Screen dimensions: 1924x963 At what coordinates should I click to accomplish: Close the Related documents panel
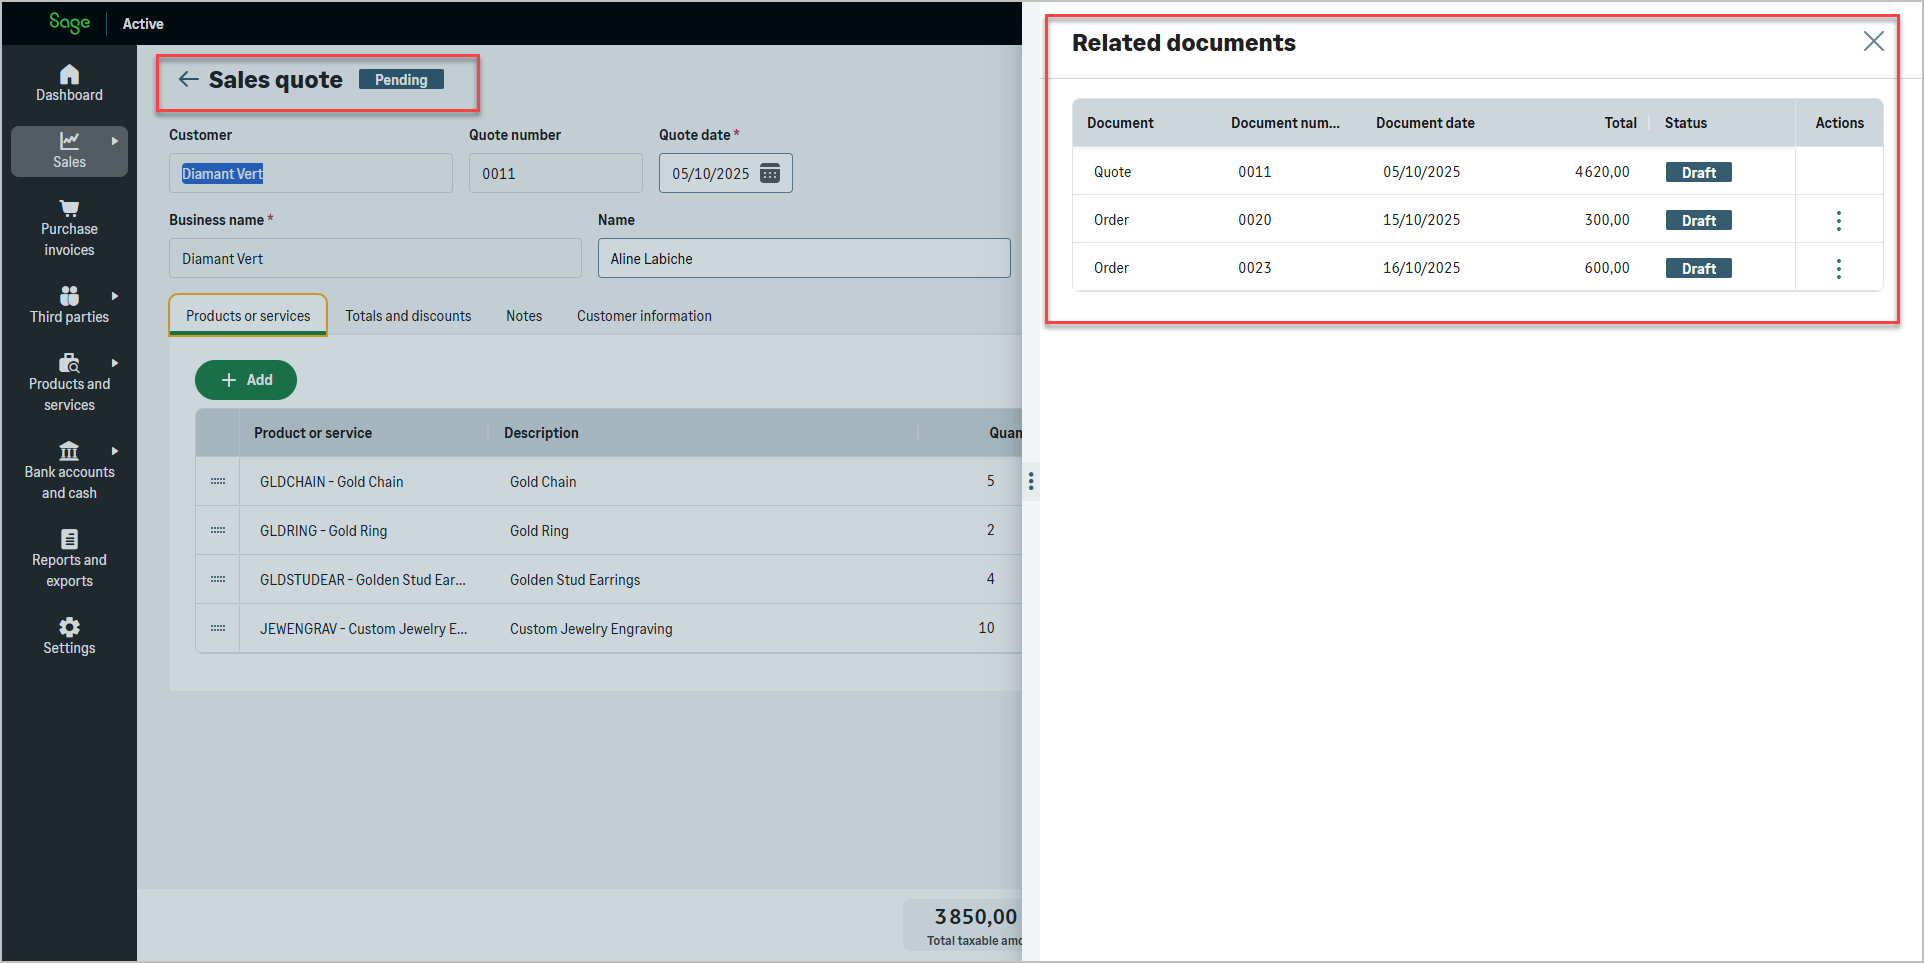coord(1873,41)
